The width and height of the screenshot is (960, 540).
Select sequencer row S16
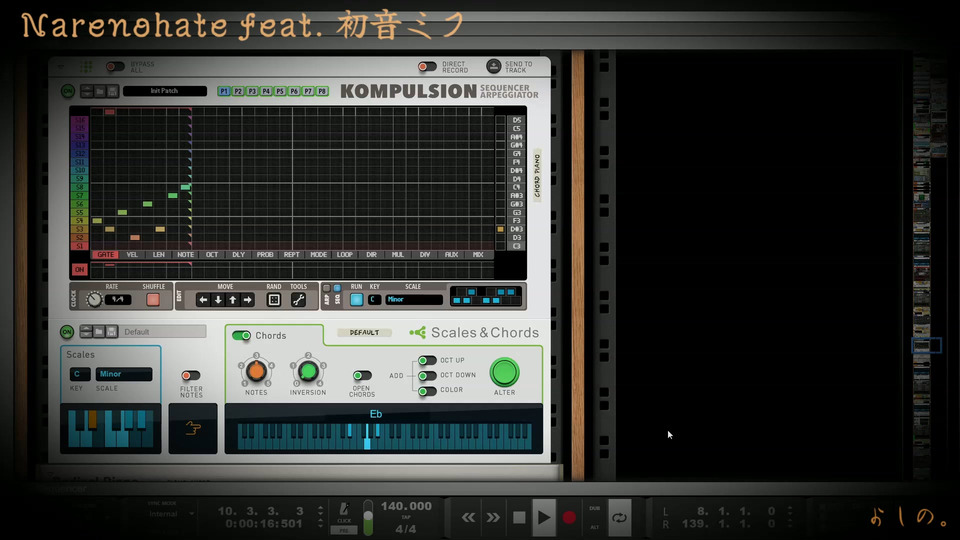point(80,120)
